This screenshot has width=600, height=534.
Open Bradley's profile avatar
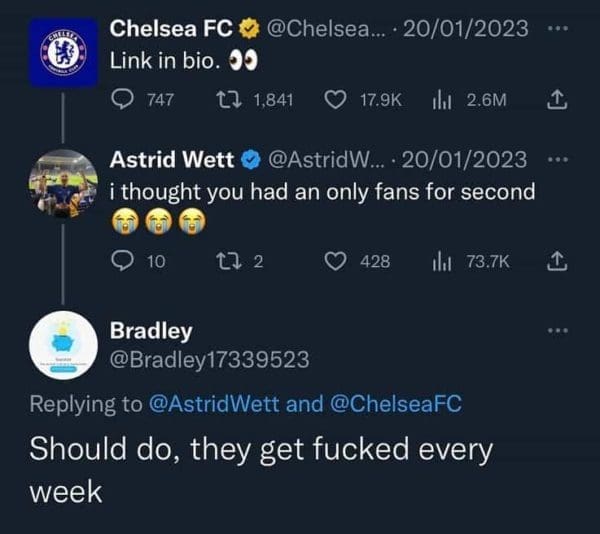pos(63,346)
